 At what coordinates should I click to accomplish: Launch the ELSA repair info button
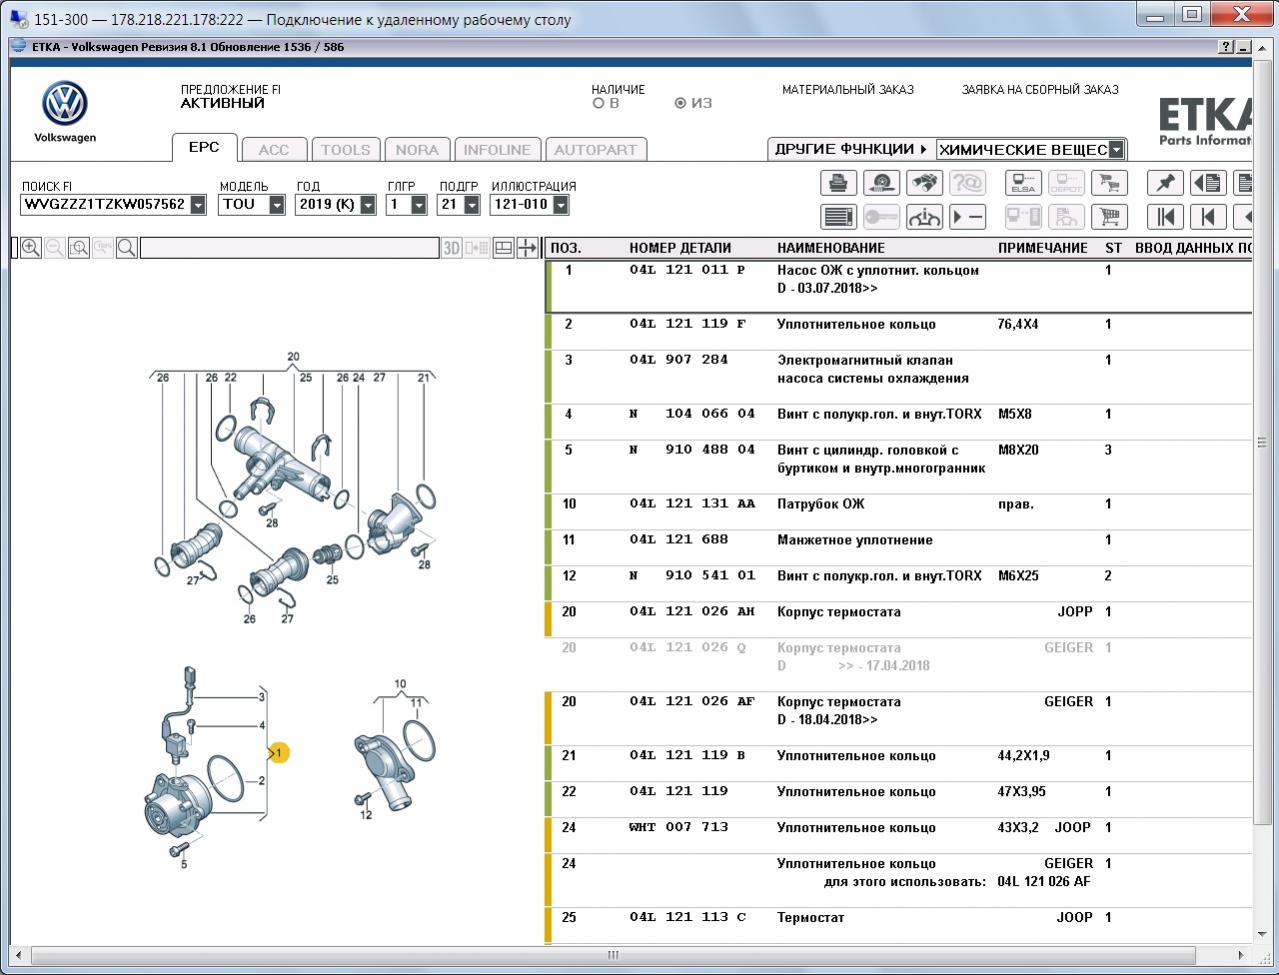click(1023, 183)
